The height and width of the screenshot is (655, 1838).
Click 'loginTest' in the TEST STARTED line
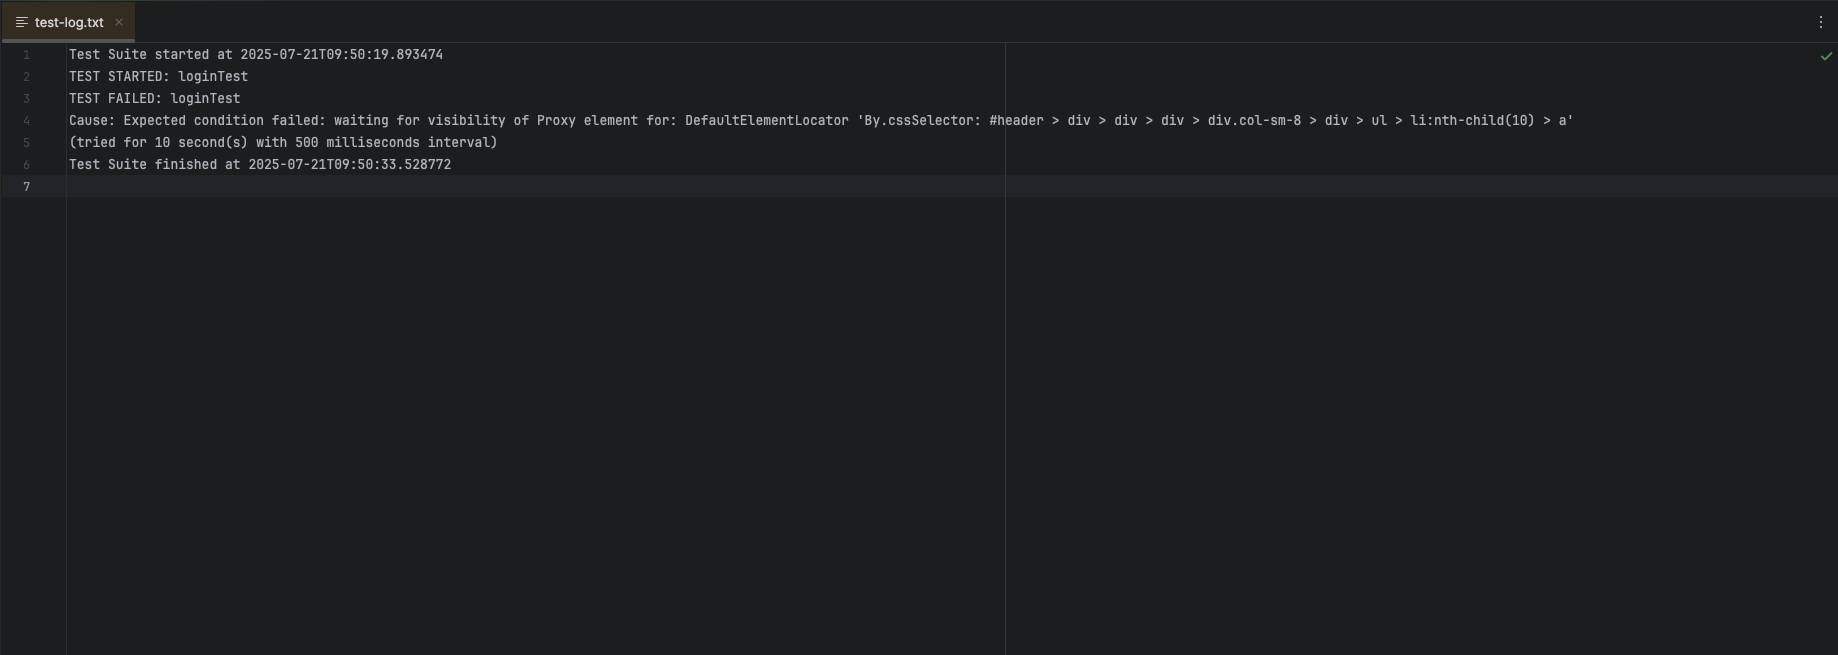click(x=213, y=77)
